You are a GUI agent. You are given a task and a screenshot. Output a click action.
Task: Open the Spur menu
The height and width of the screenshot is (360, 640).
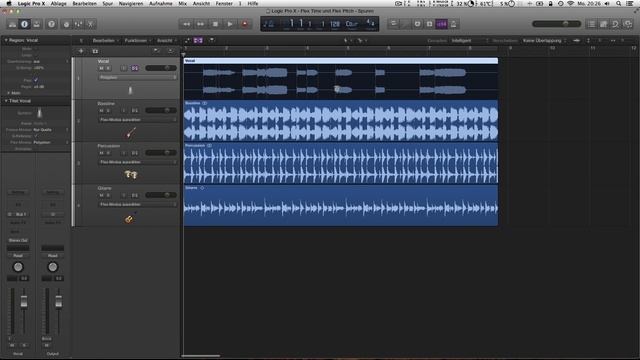point(107,3)
